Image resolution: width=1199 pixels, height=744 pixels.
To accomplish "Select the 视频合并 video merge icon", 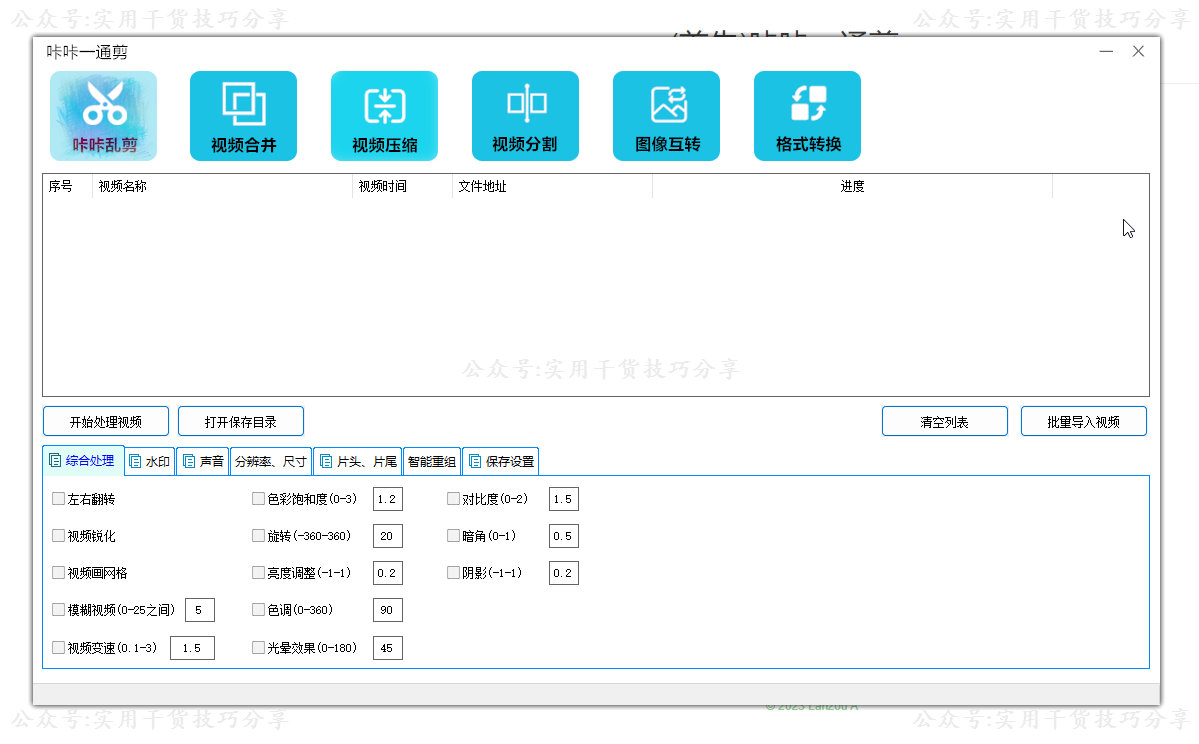I will 243,116.
